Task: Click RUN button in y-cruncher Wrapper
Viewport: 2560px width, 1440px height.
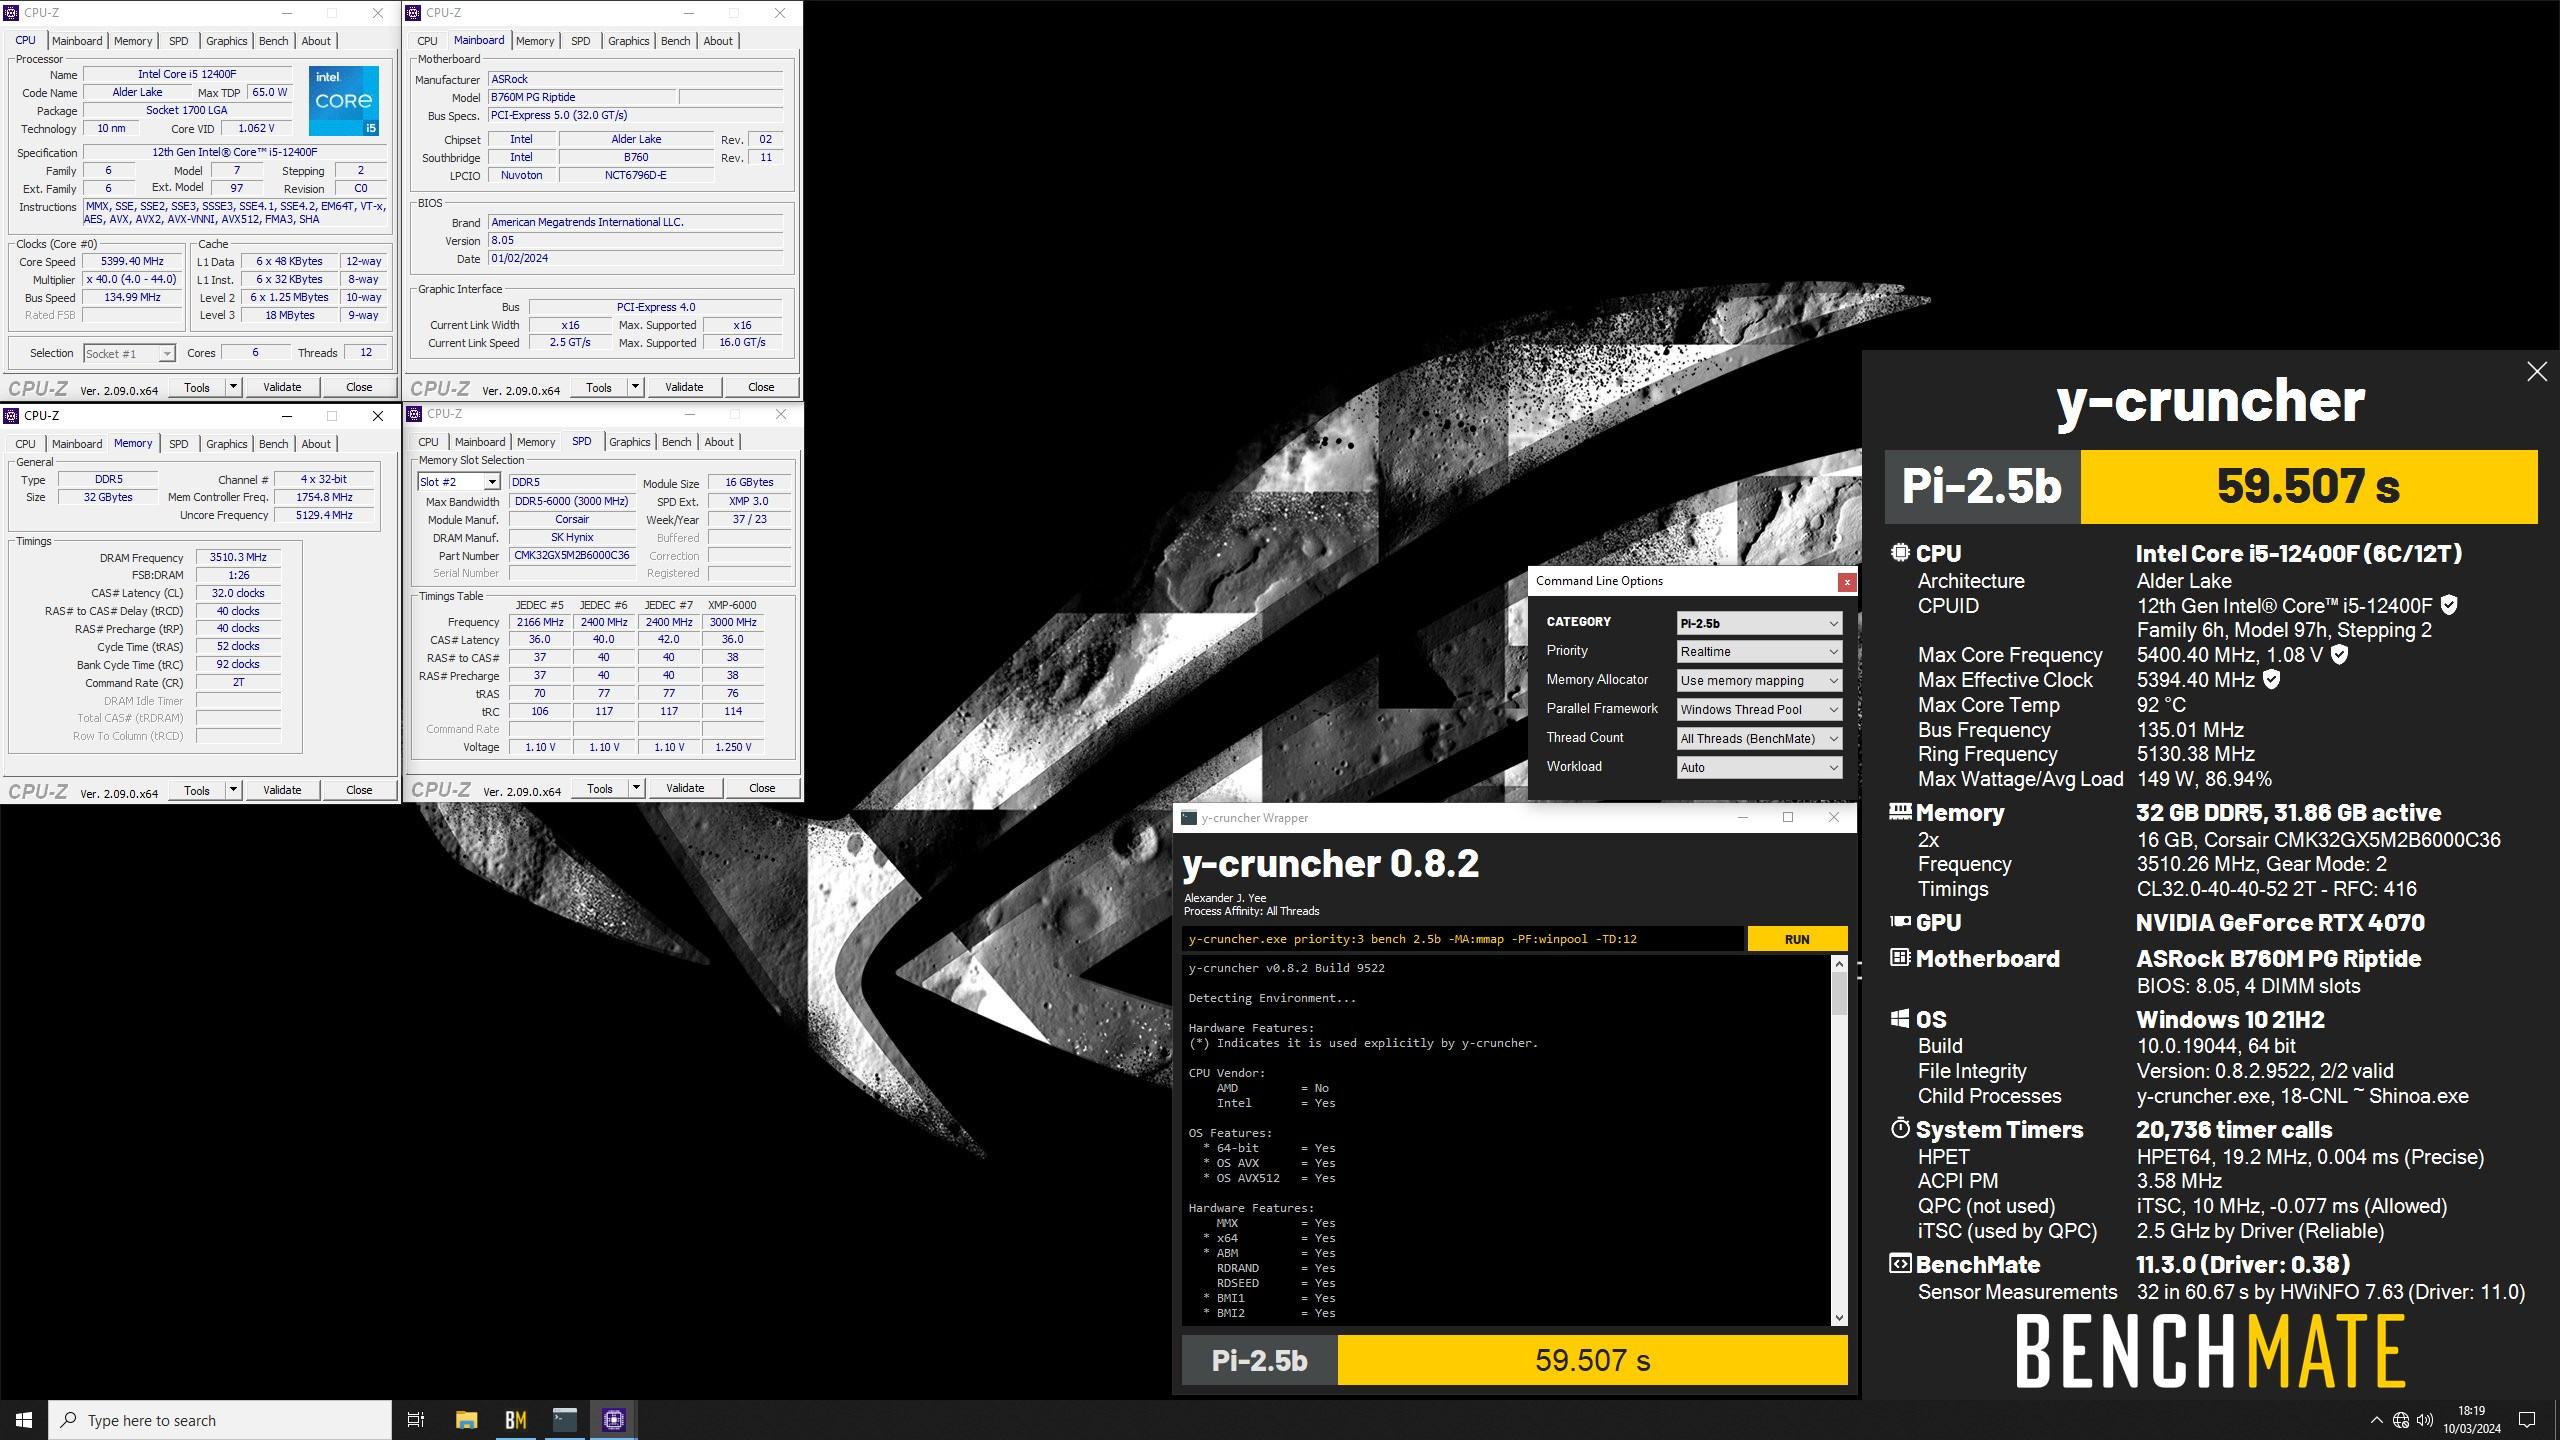Action: [1797, 939]
